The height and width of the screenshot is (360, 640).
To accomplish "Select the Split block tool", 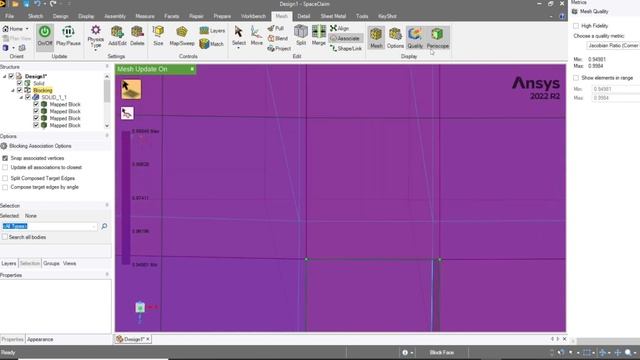I will coord(301,36).
